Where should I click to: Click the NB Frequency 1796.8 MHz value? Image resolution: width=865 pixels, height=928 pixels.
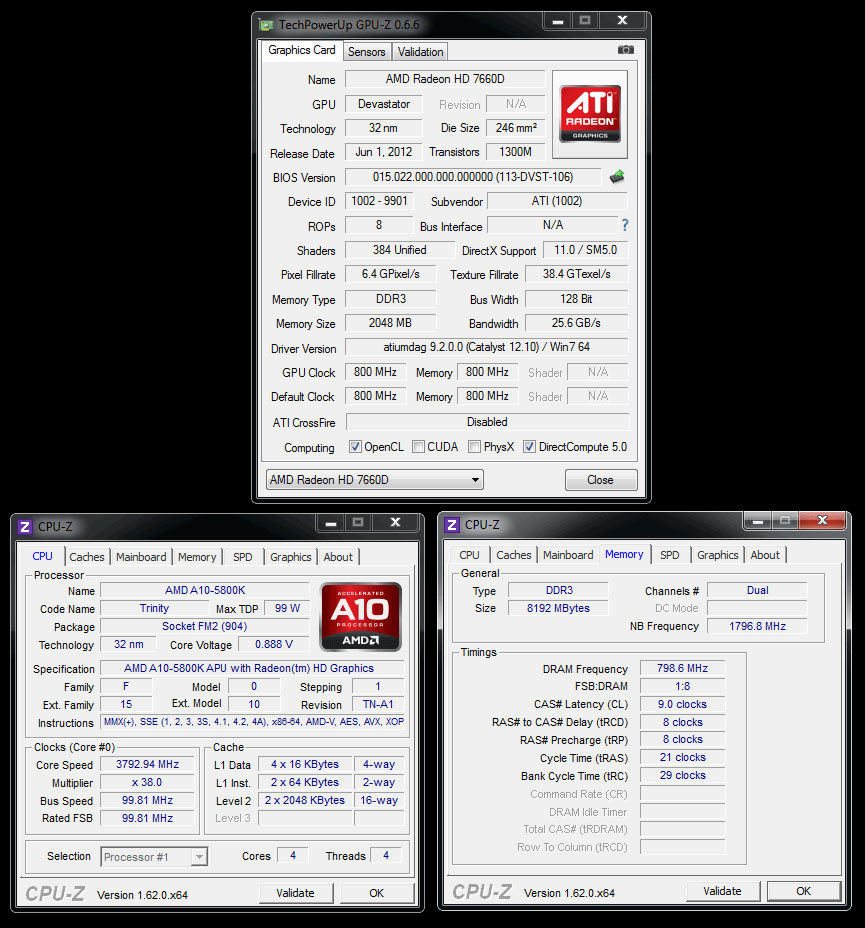pyautogui.click(x=757, y=626)
